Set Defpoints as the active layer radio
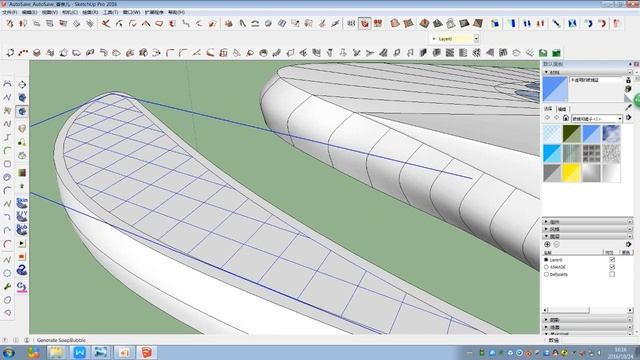The image size is (640, 360). pos(546,274)
